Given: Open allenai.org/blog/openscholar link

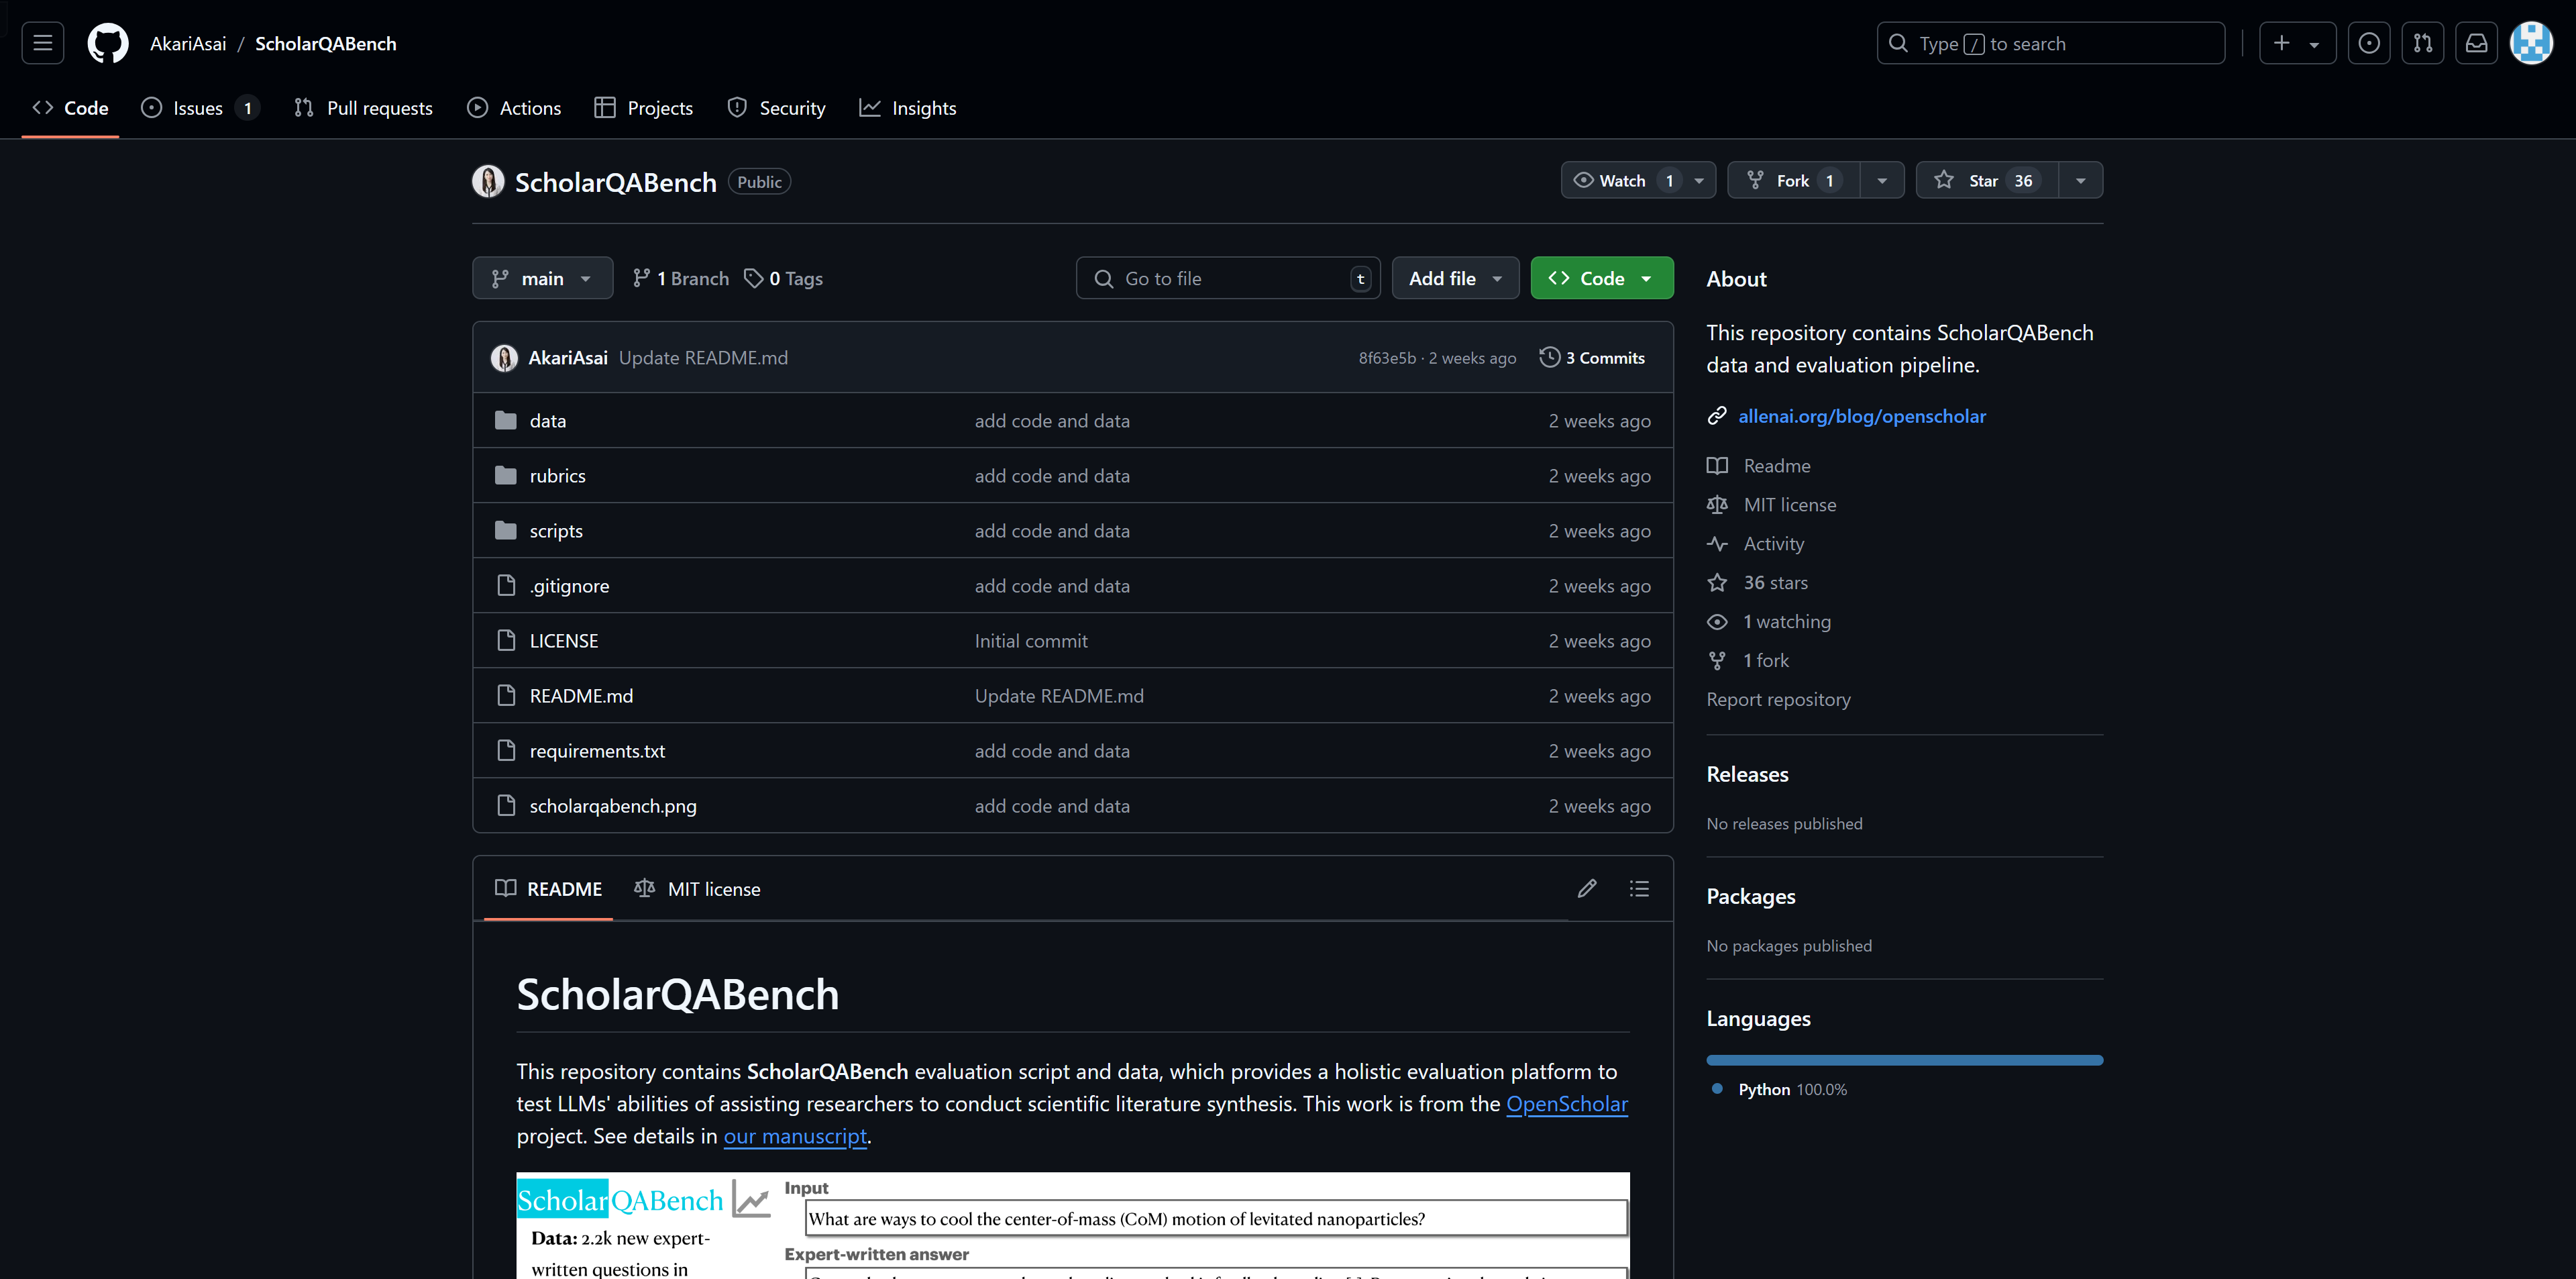Looking at the screenshot, I should [x=1862, y=416].
